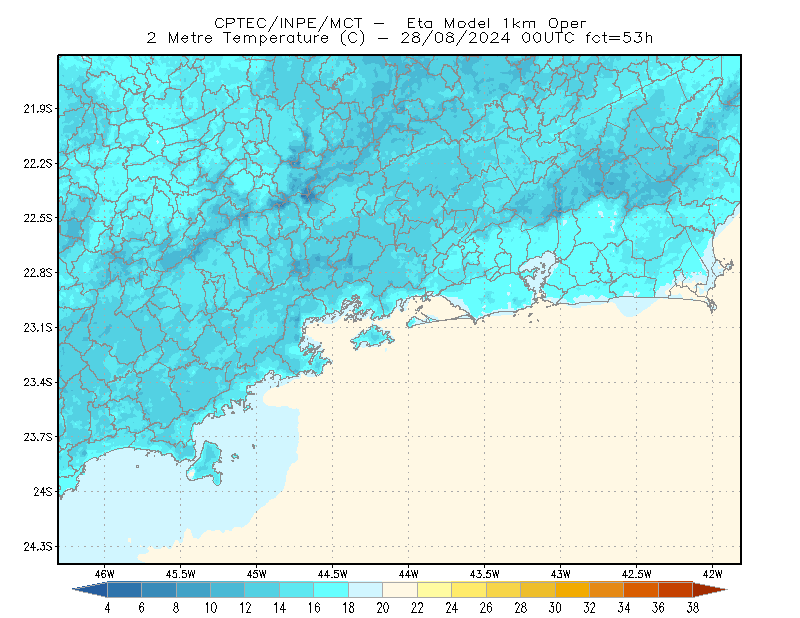Click the '43W' longitude label
This screenshot has height=618, width=800.
(x=560, y=574)
